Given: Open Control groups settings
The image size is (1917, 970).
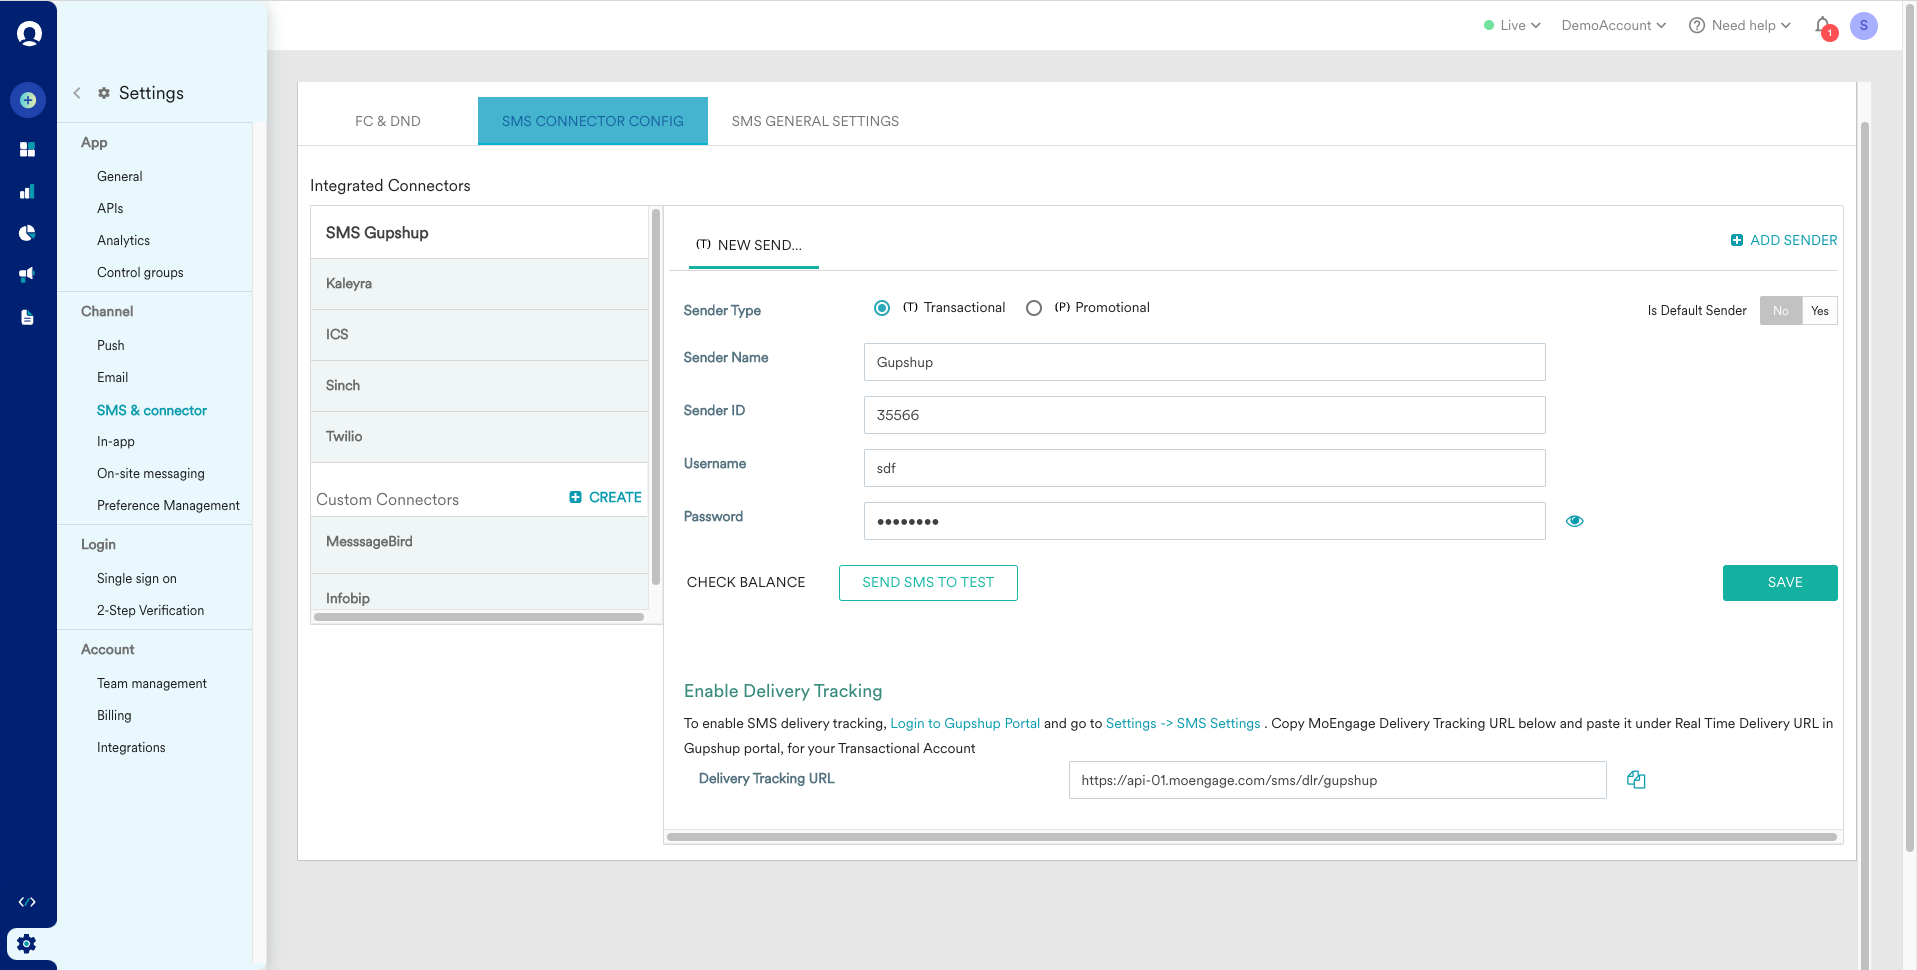Looking at the screenshot, I should [x=140, y=272].
